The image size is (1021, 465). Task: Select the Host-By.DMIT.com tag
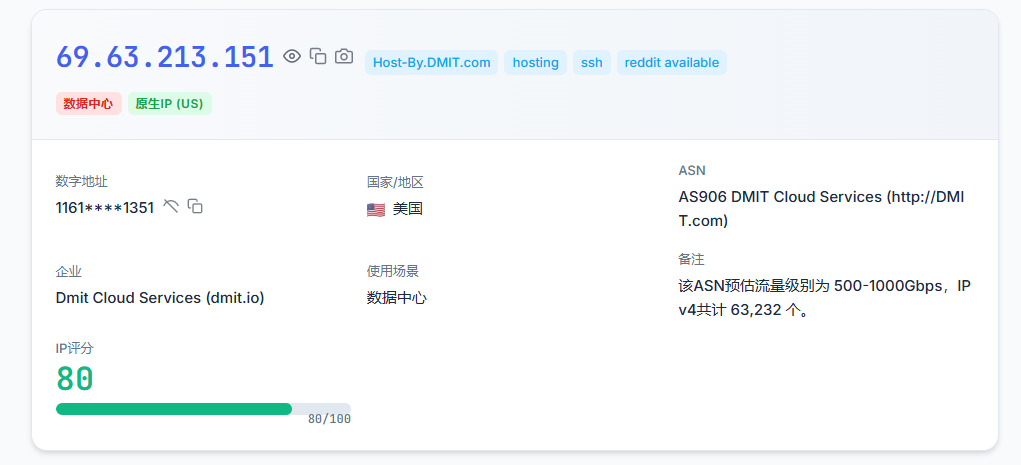(x=431, y=63)
